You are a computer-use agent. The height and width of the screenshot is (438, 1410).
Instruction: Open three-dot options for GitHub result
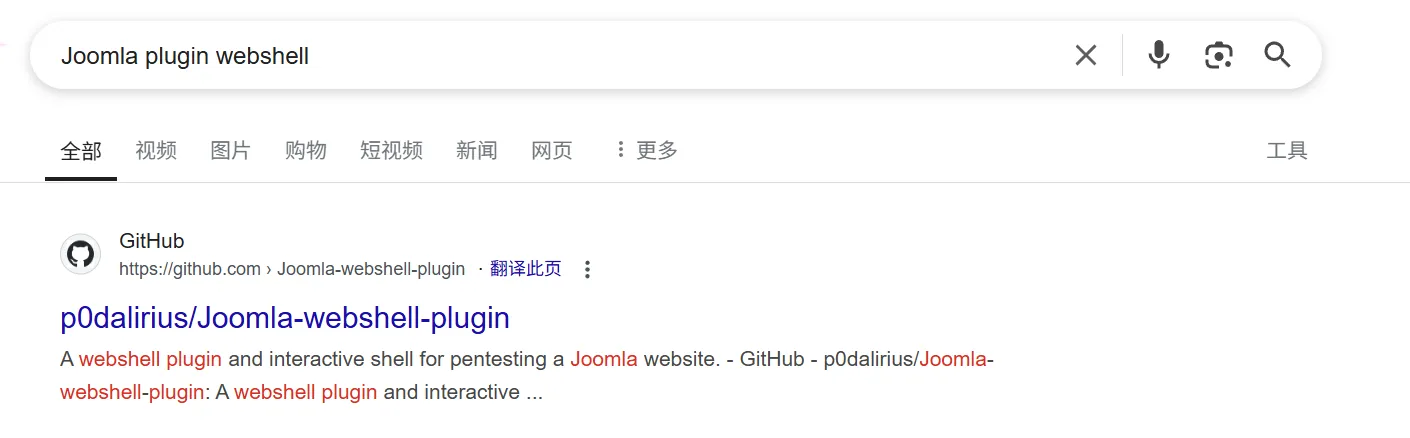[x=587, y=269]
